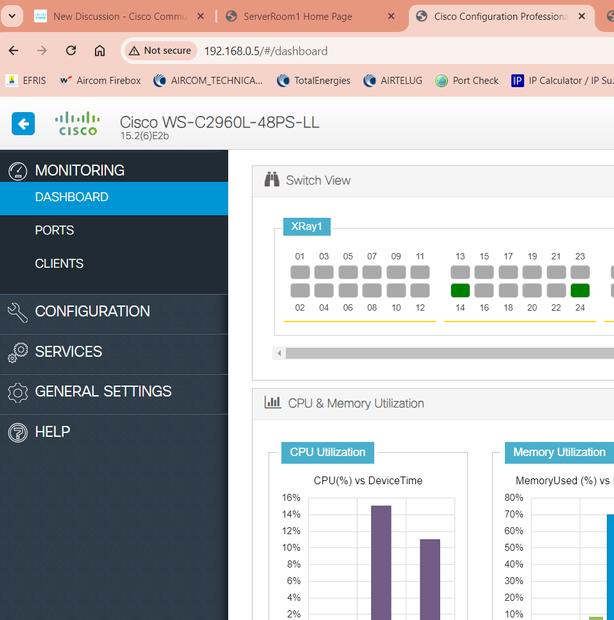Select DASHBOARD in sidebar
This screenshot has height=620, width=614.
[114, 198]
